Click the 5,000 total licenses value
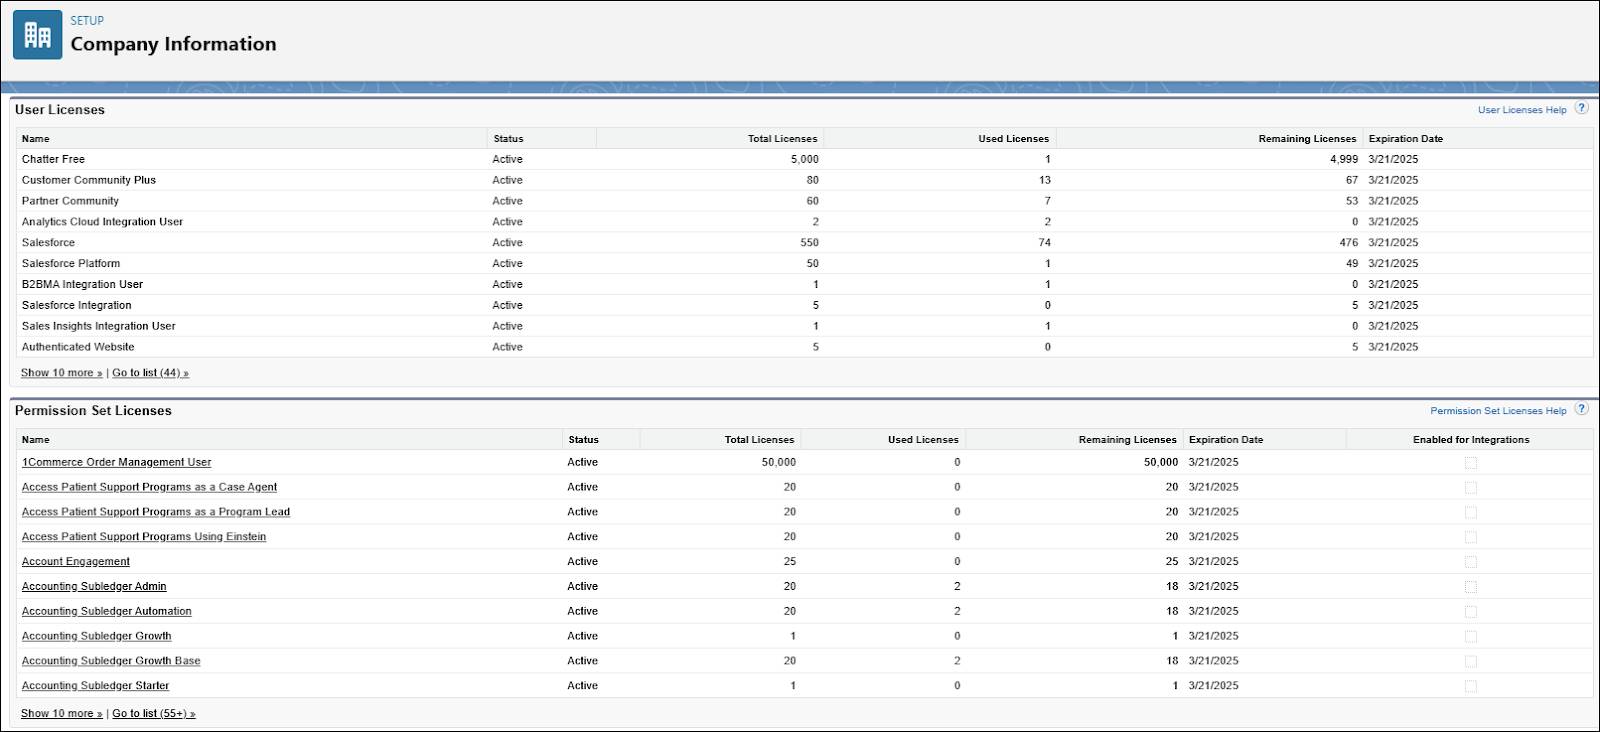1600x732 pixels. click(x=804, y=159)
